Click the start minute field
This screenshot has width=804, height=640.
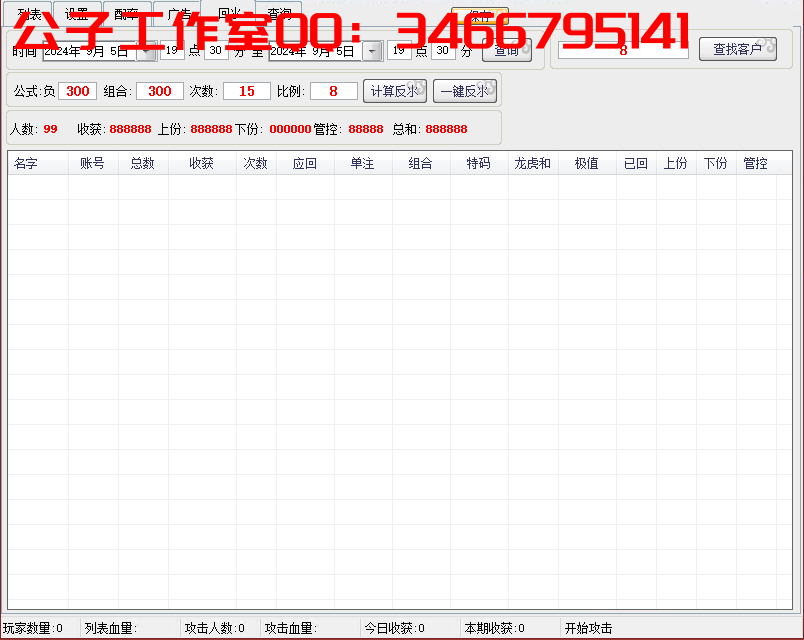(x=216, y=50)
